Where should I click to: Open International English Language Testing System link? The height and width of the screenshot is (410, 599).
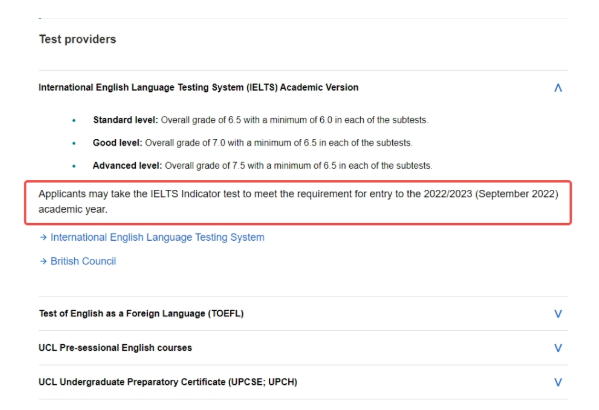coord(157,237)
